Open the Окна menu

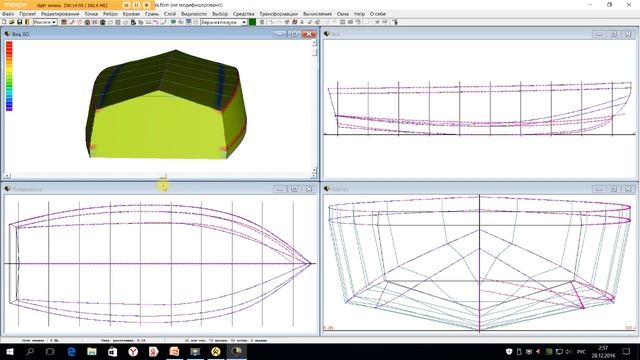pos(343,14)
